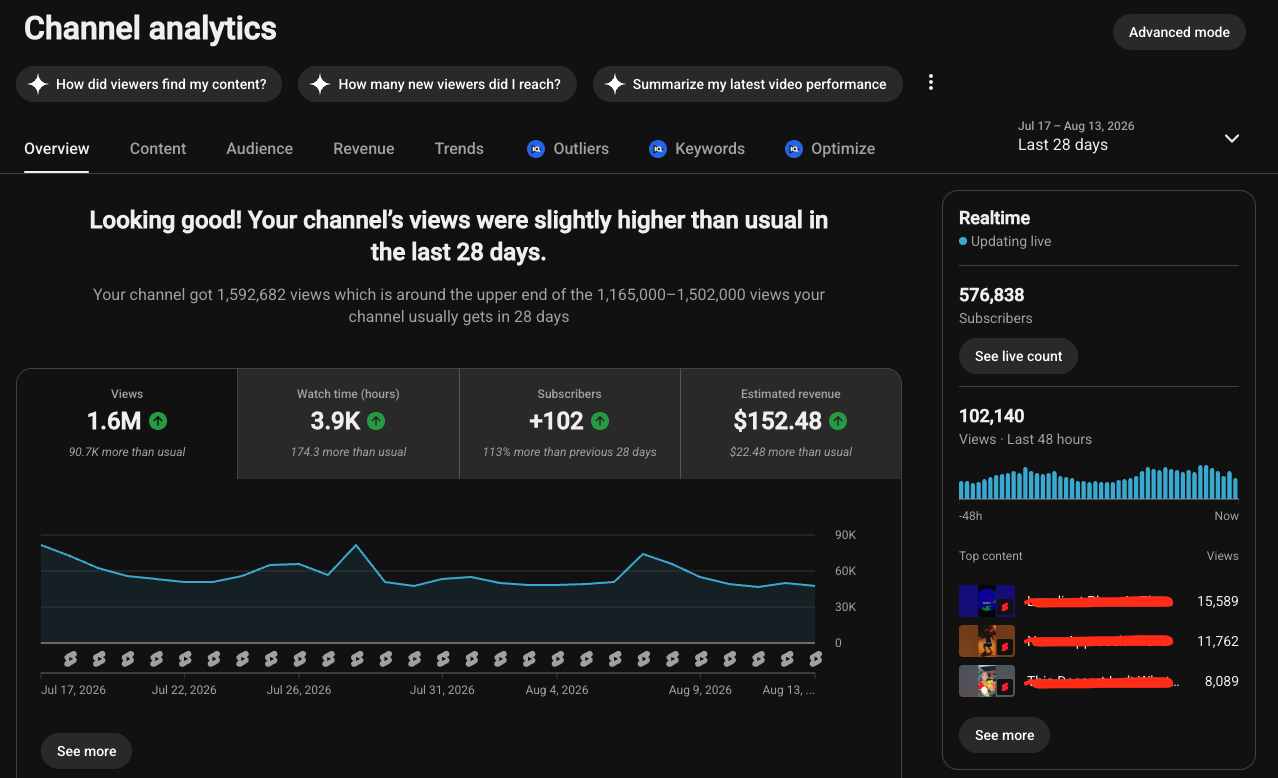
Task: Open the Revenue tab
Action: 363,148
